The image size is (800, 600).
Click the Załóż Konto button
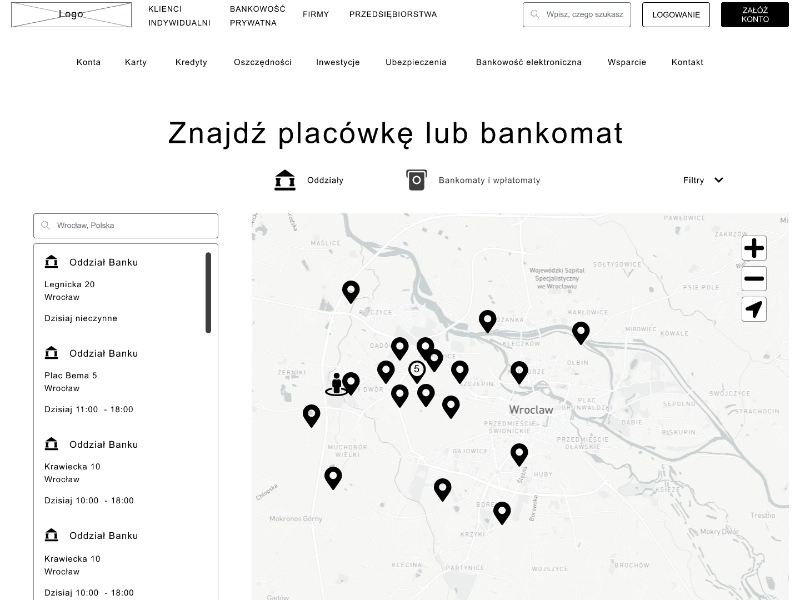pos(755,15)
